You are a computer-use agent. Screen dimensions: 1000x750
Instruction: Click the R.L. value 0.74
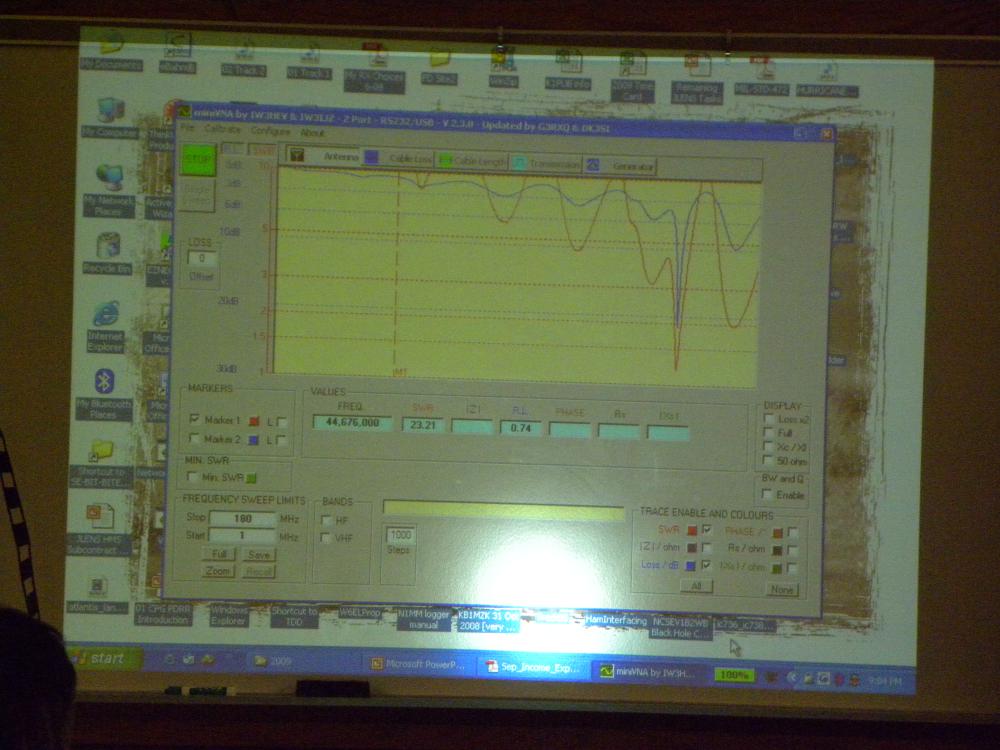tap(520, 428)
